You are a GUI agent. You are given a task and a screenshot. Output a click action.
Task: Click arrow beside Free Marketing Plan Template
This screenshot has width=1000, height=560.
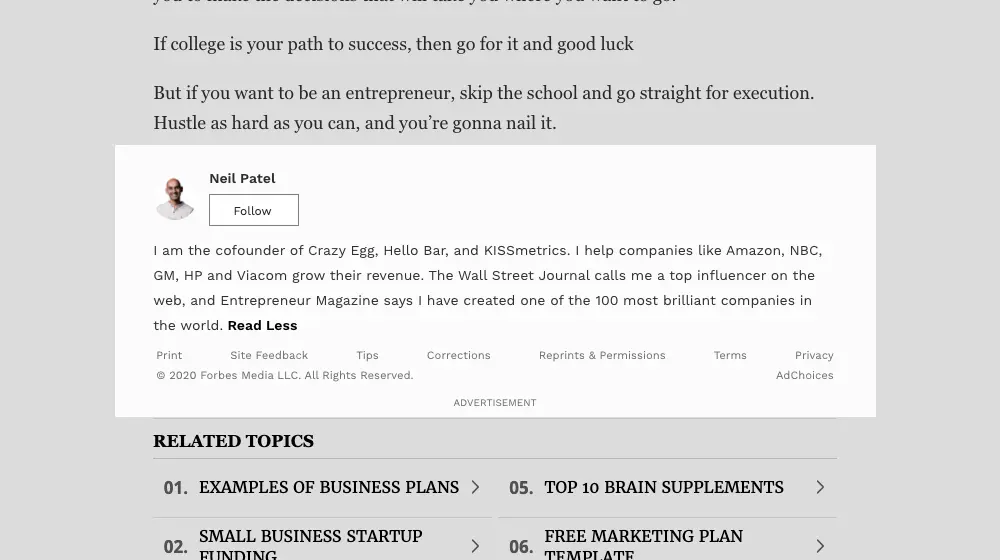point(820,546)
